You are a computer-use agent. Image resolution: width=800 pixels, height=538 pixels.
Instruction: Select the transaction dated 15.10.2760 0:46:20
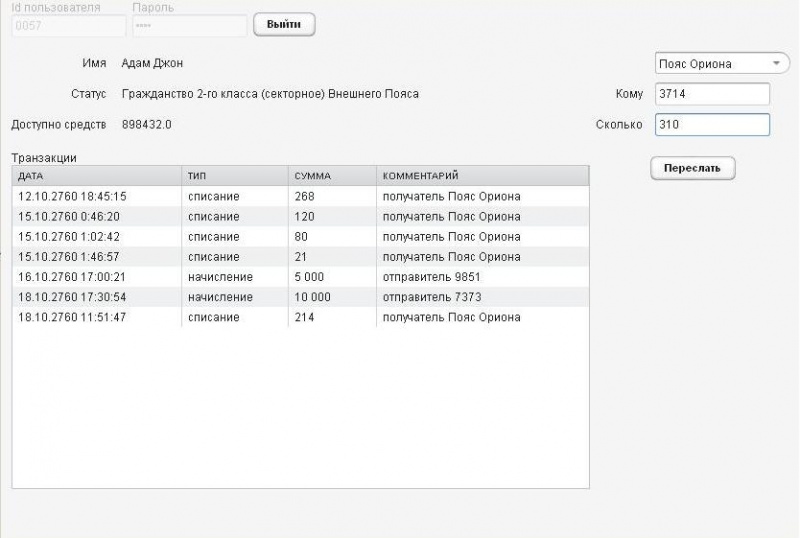pos(301,216)
